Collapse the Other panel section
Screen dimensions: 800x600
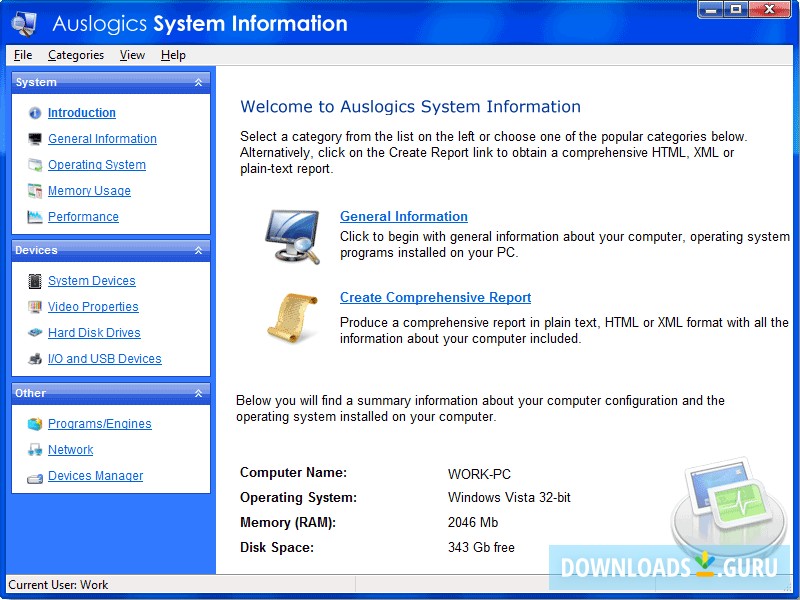[x=198, y=393]
